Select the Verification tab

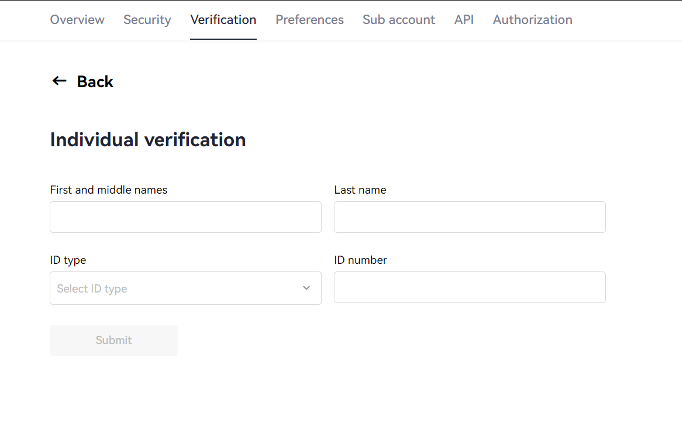(223, 20)
